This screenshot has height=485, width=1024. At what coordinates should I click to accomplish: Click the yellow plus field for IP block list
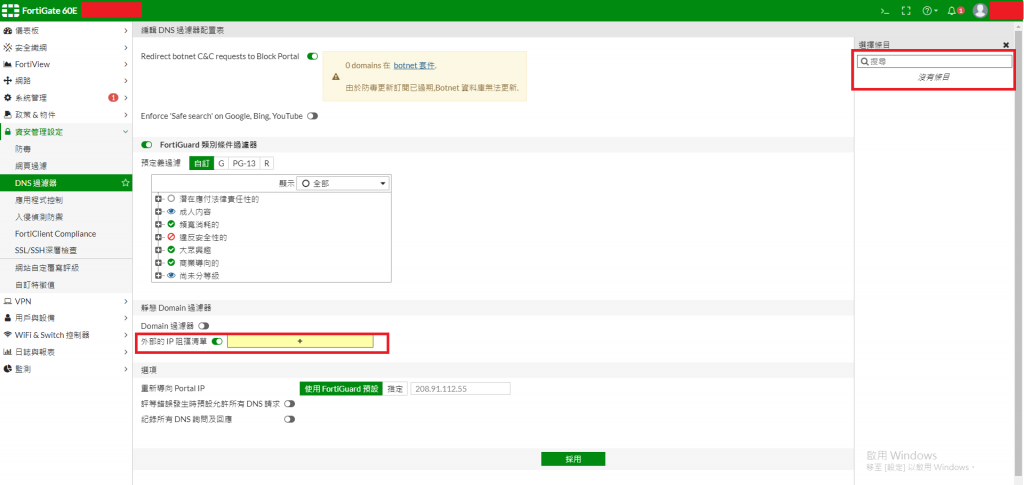pyautogui.click(x=300, y=341)
